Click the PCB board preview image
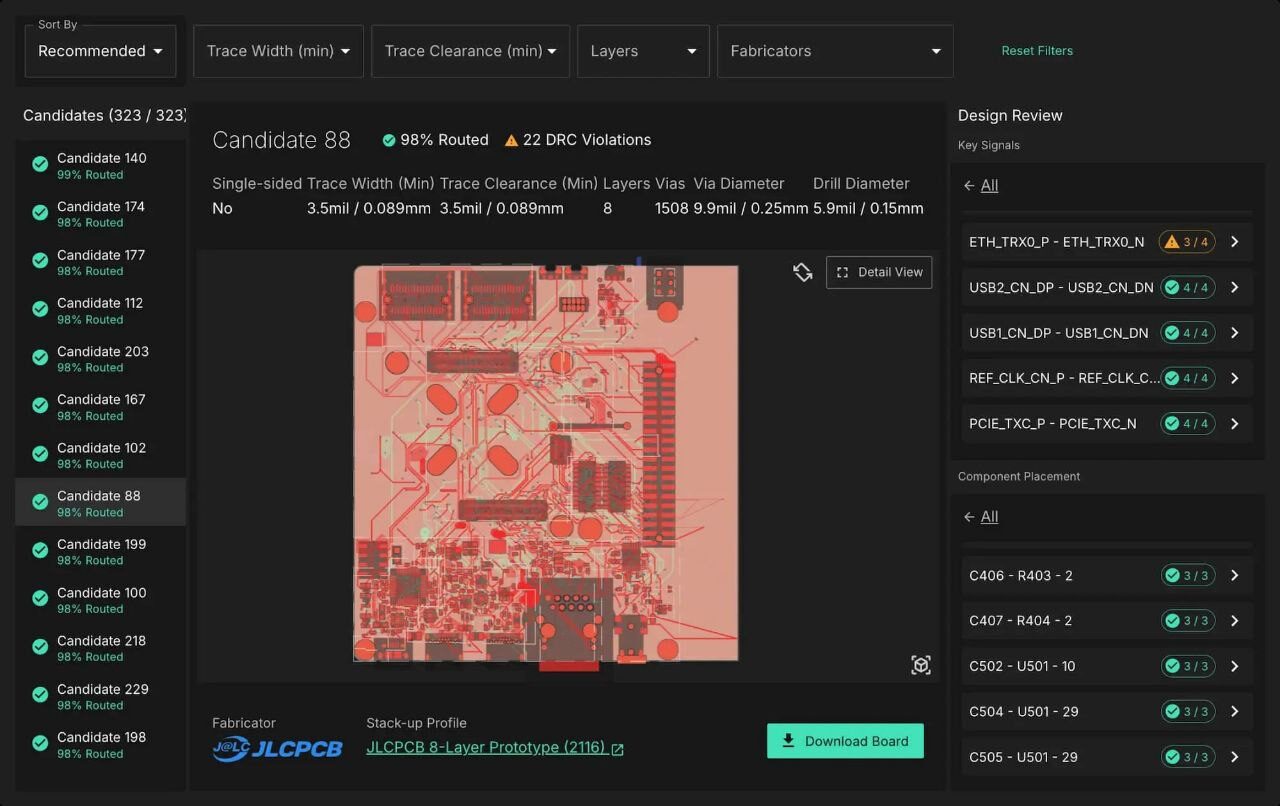 point(546,463)
